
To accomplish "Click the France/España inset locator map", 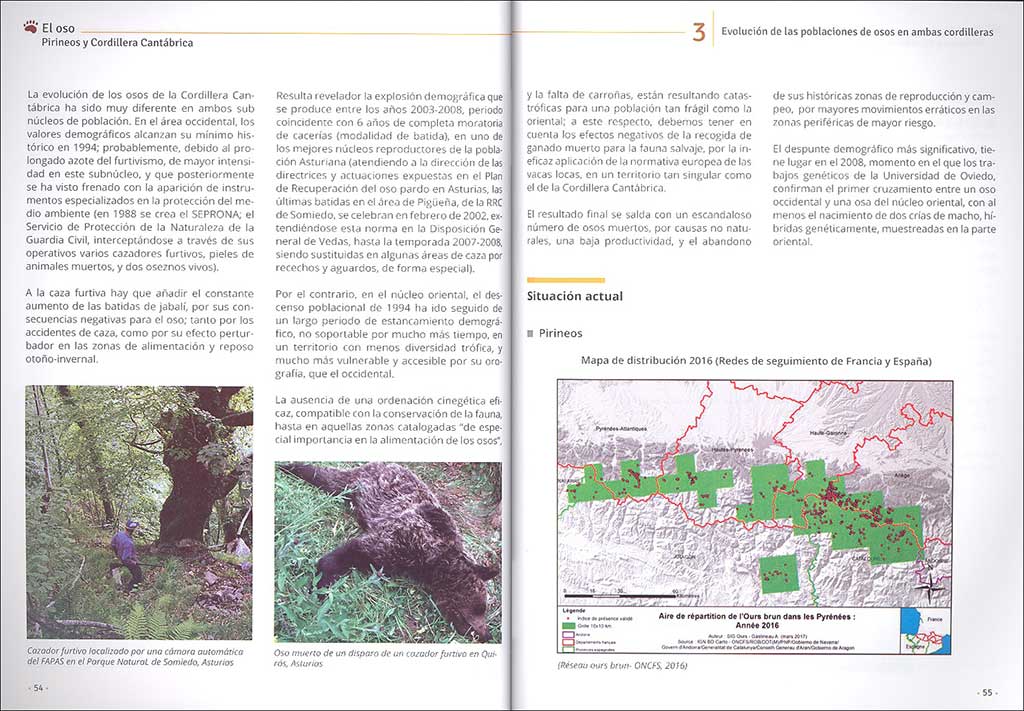I will (x=925, y=630).
